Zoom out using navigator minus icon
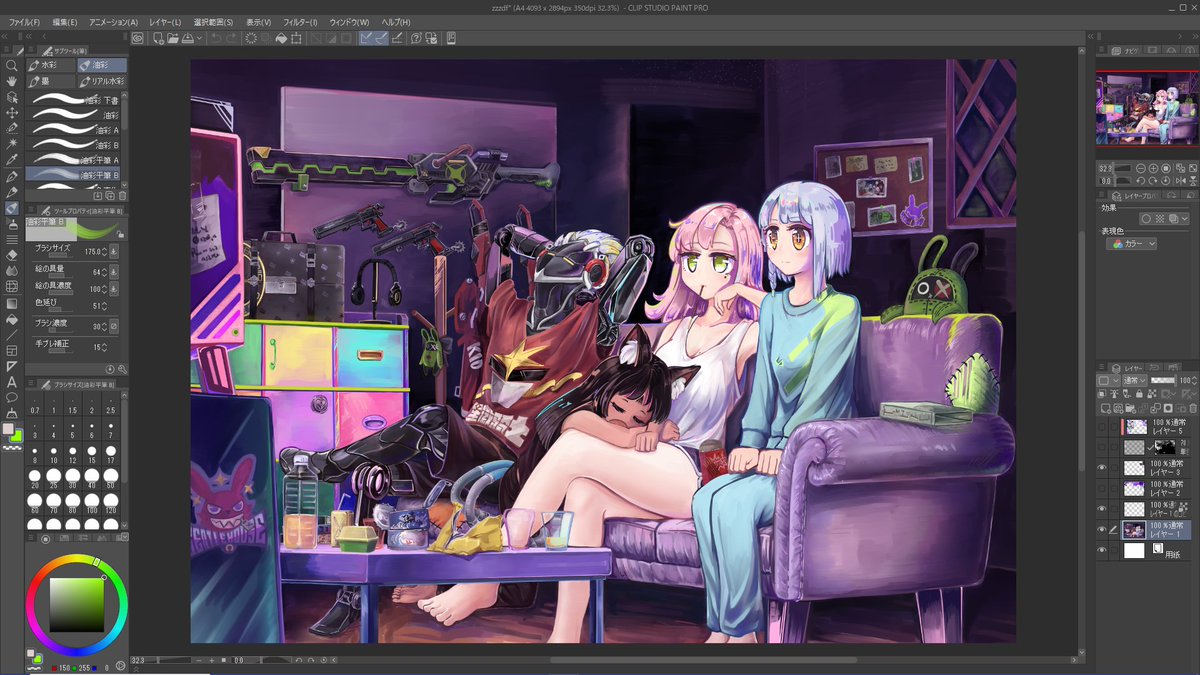Image resolution: width=1200 pixels, height=675 pixels. 1140,169
